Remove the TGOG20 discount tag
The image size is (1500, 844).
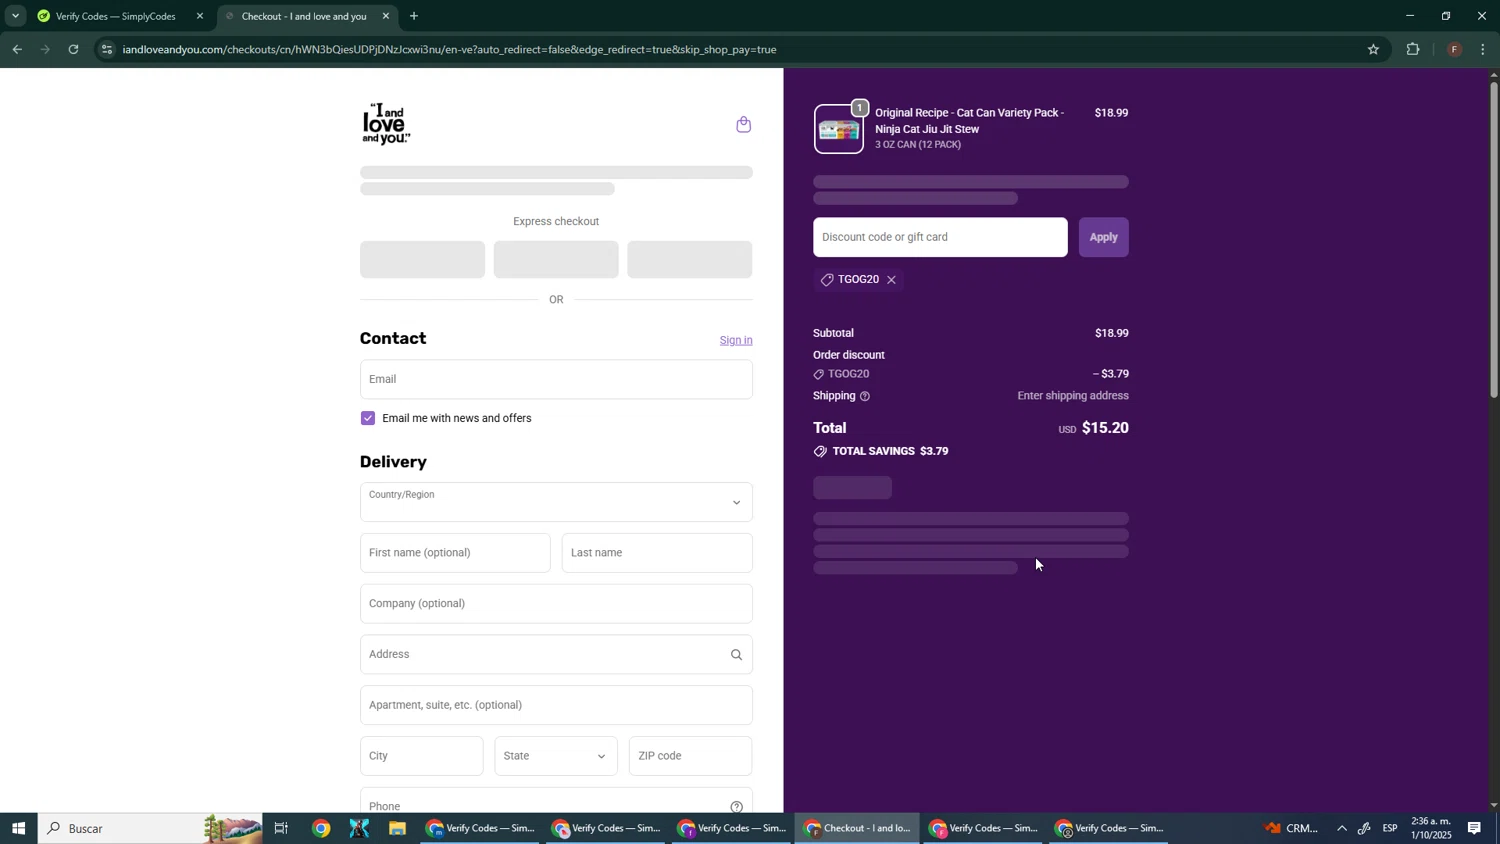point(891,280)
